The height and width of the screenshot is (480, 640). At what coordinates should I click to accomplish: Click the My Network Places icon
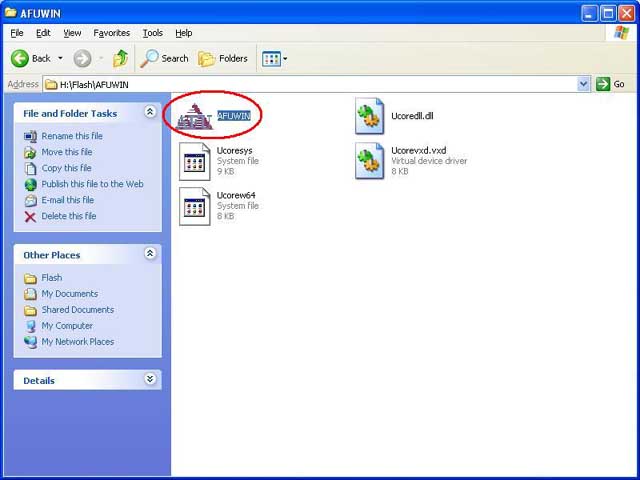click(x=30, y=342)
